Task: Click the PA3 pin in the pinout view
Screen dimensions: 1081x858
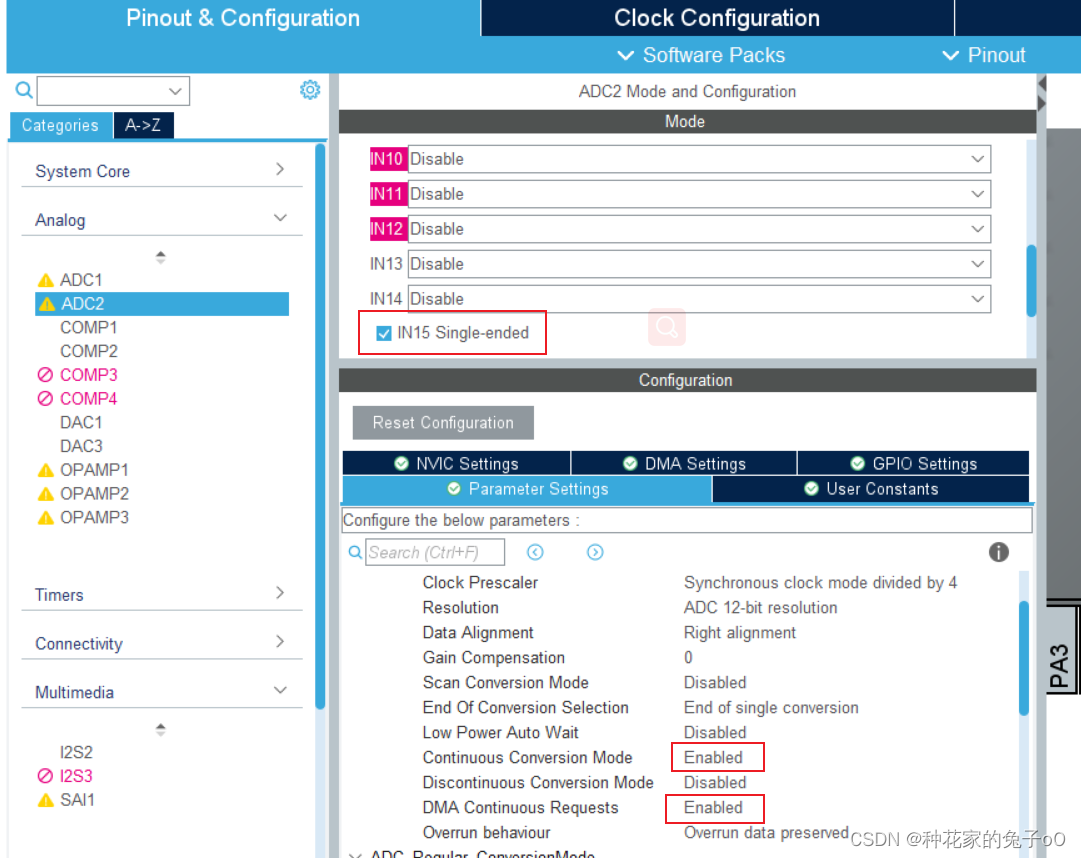Action: pos(1062,650)
